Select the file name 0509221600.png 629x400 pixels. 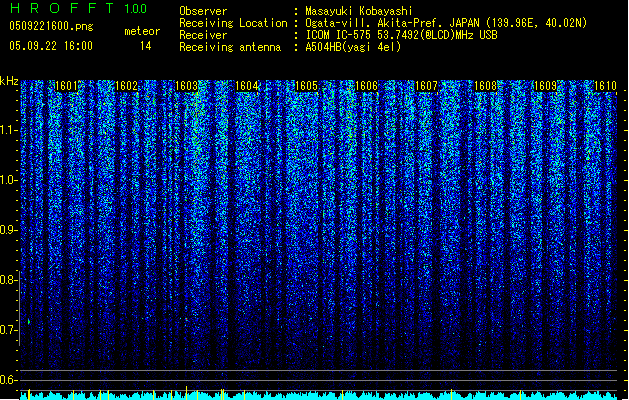click(51, 26)
